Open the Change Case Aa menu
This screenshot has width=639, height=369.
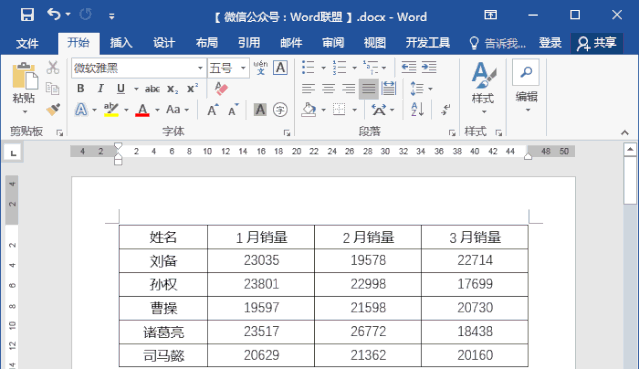tap(177, 110)
